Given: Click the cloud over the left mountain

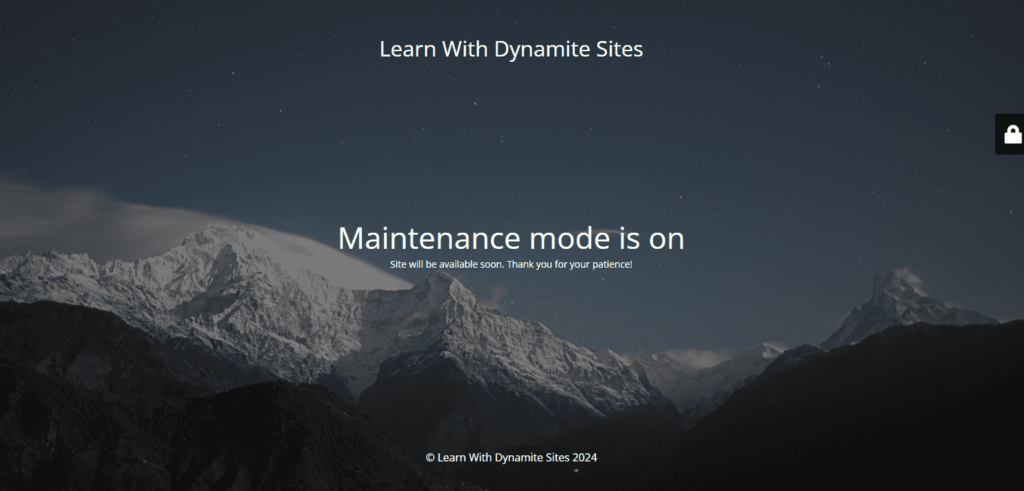Looking at the screenshot, I should pyautogui.click(x=90, y=210).
